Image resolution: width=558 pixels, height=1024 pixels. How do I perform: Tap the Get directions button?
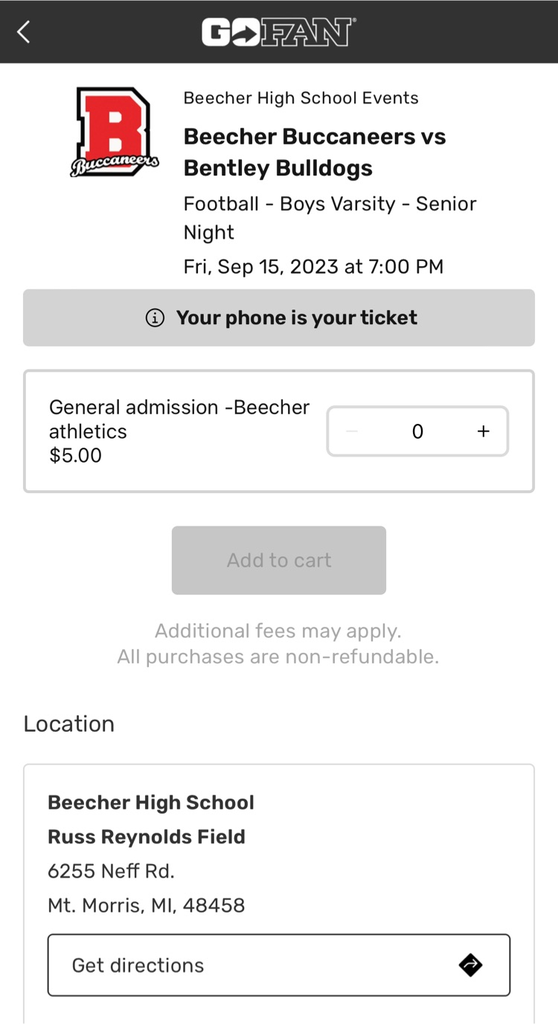click(279, 965)
